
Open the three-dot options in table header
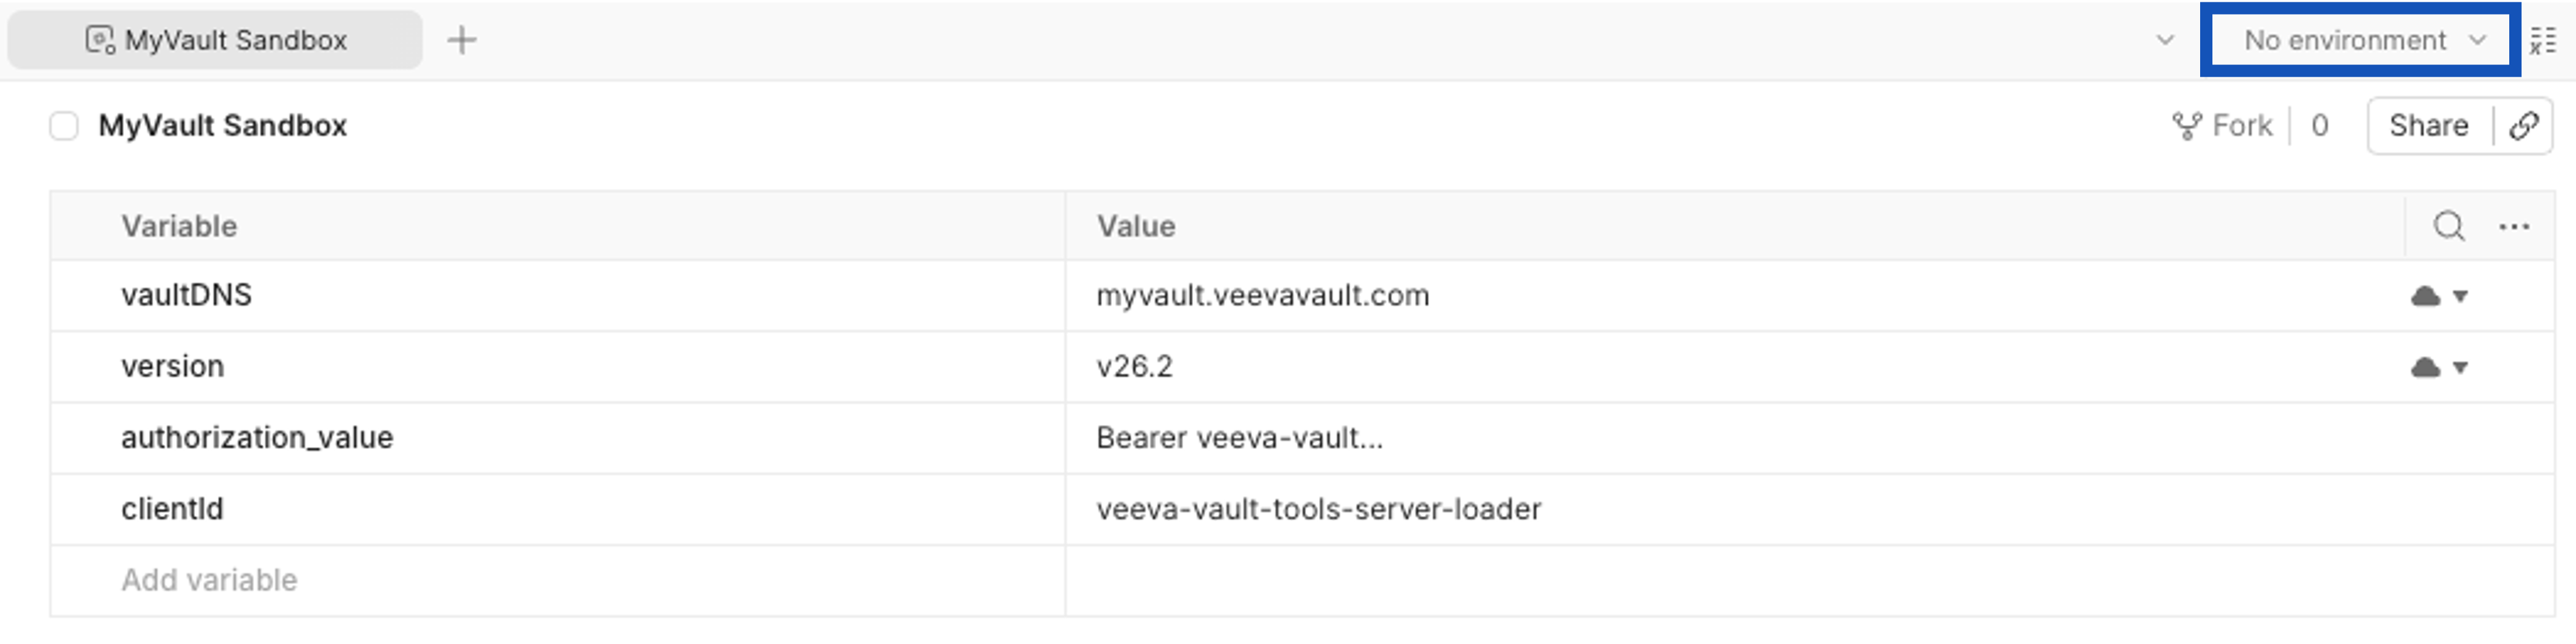coord(2514,226)
